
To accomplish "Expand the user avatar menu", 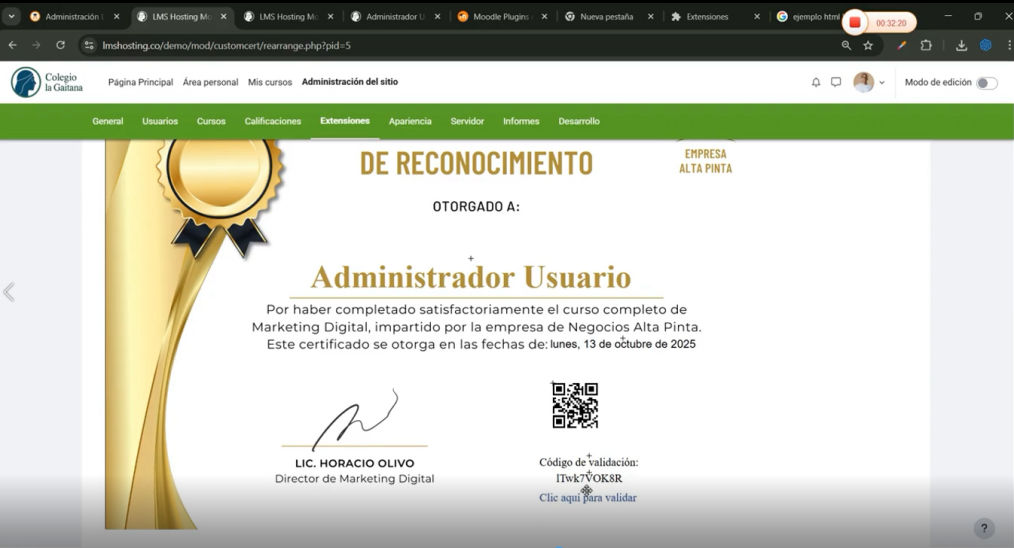I will (x=868, y=83).
